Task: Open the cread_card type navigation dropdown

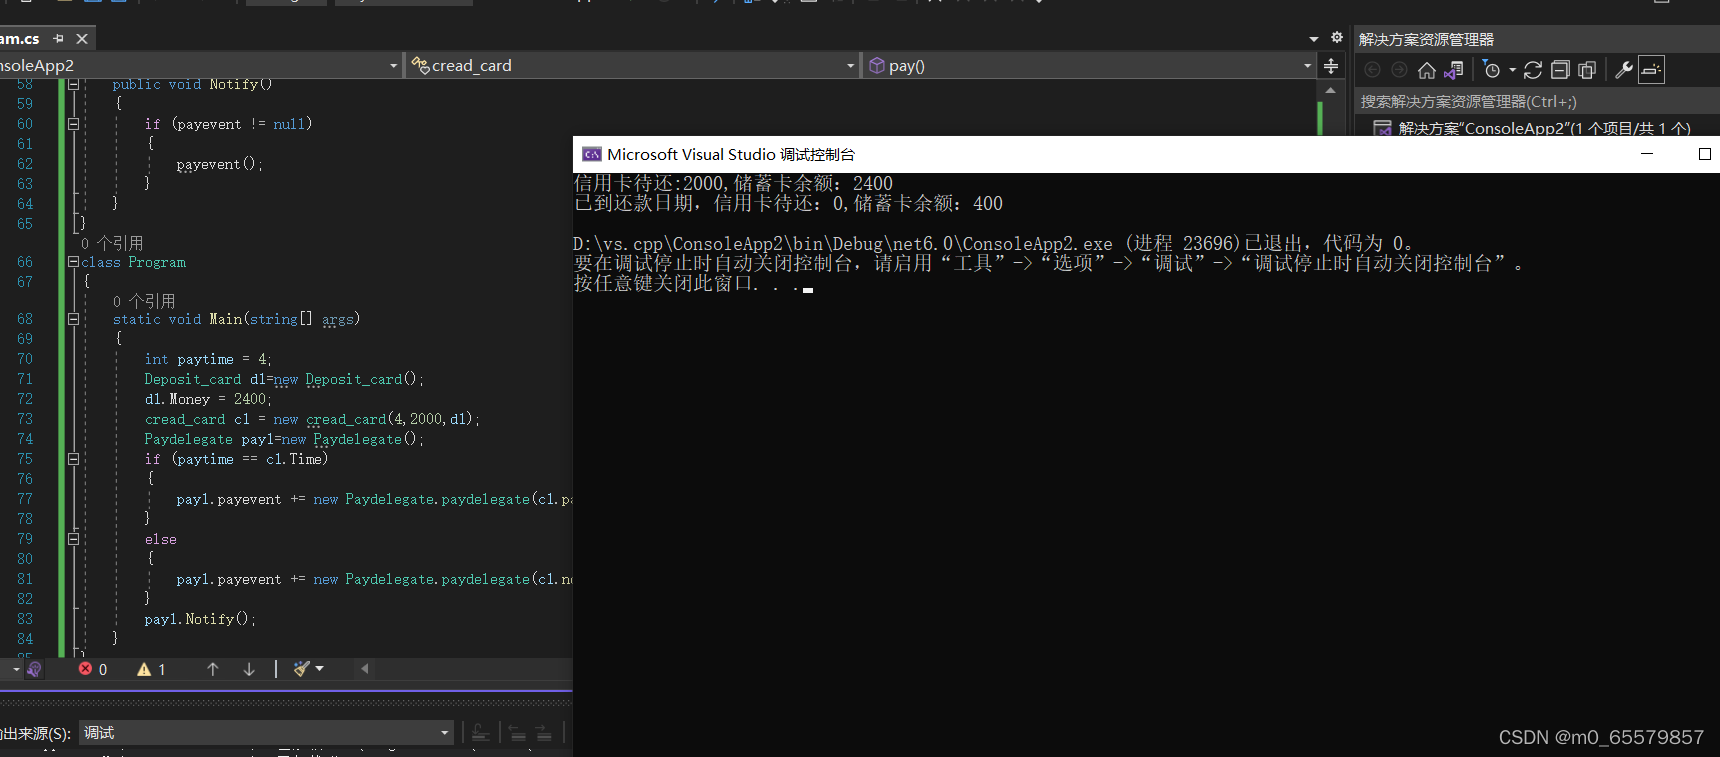Action: (x=632, y=66)
